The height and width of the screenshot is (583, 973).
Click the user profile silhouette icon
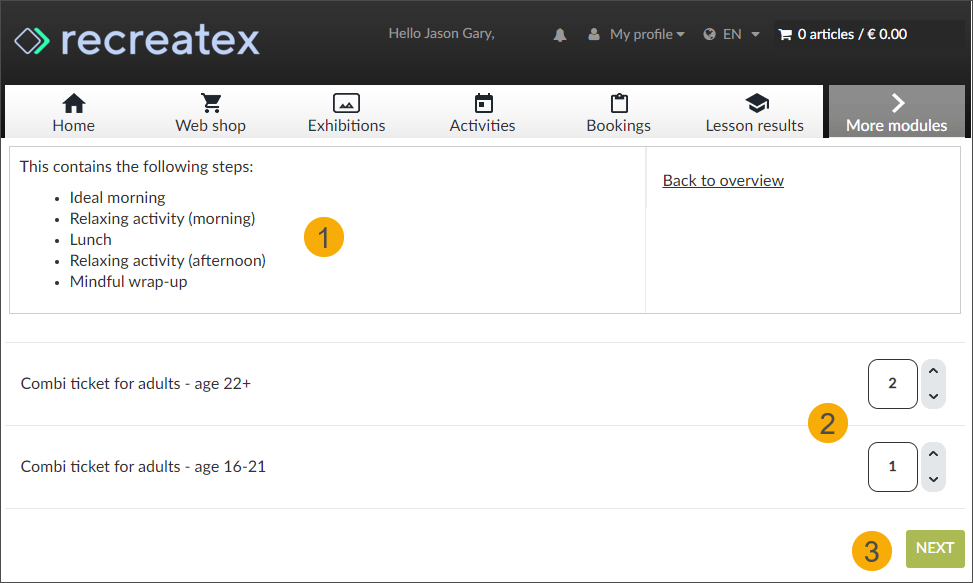[593, 33]
